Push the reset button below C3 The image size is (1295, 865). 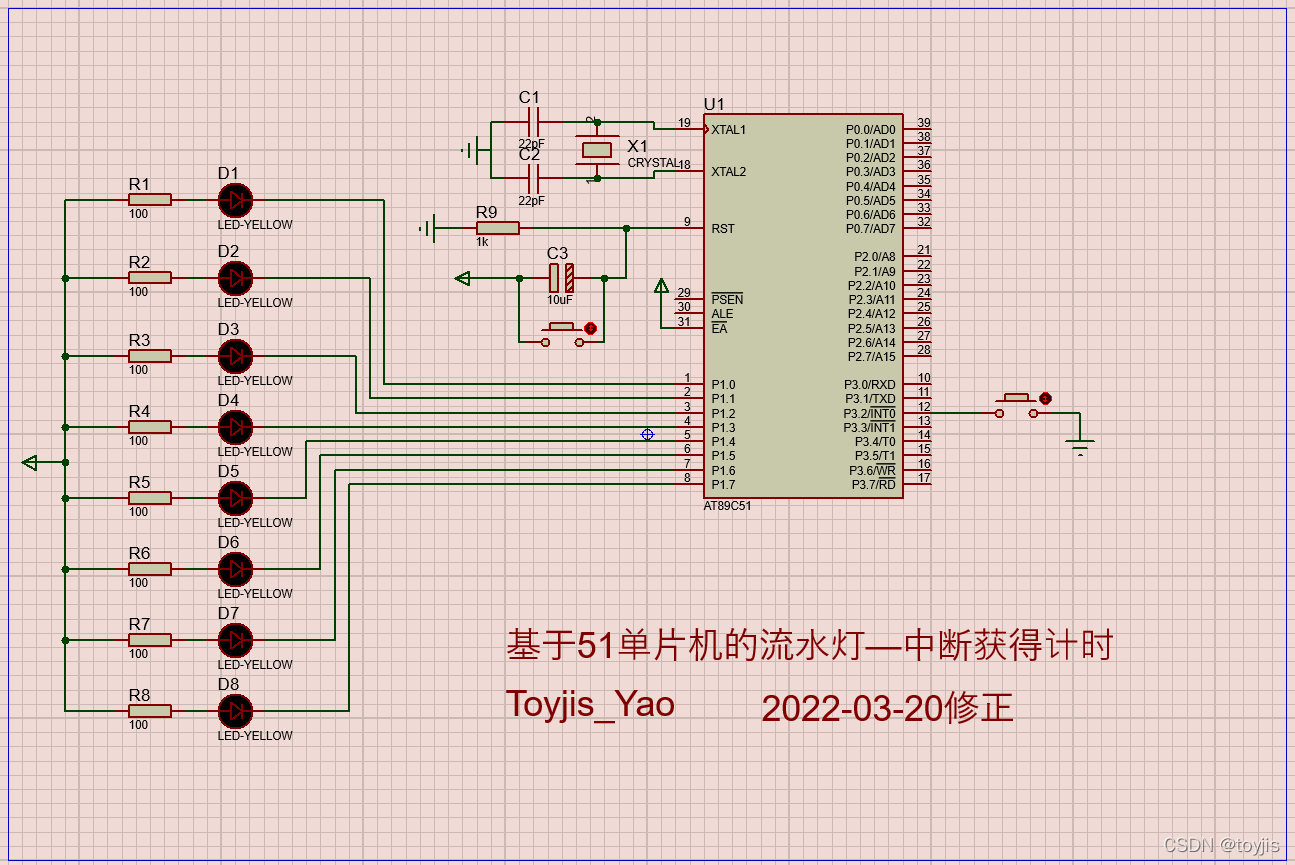coord(562,334)
